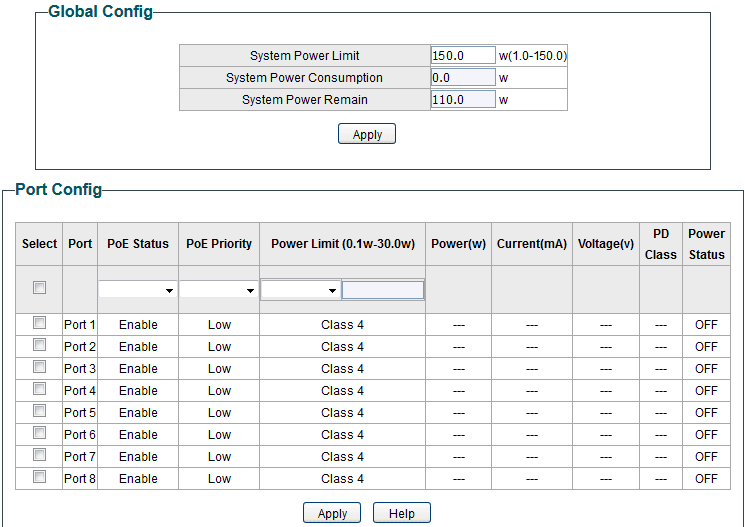Enable the Port 7 checkbox
Screen dimensions: 745x527
point(39,454)
